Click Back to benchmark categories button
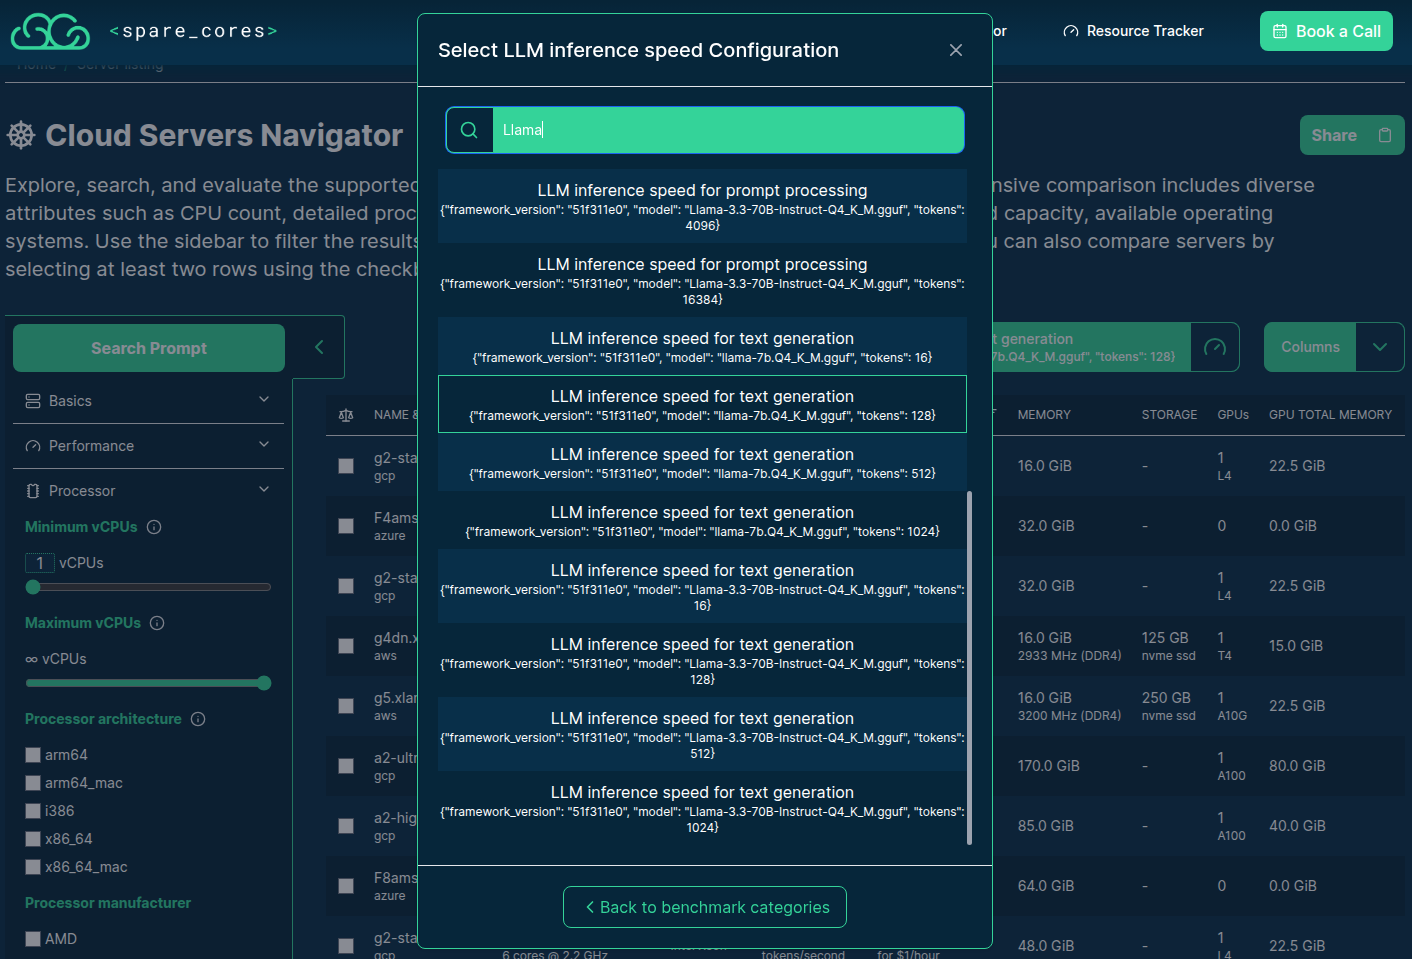This screenshot has width=1412, height=959. 705,907
